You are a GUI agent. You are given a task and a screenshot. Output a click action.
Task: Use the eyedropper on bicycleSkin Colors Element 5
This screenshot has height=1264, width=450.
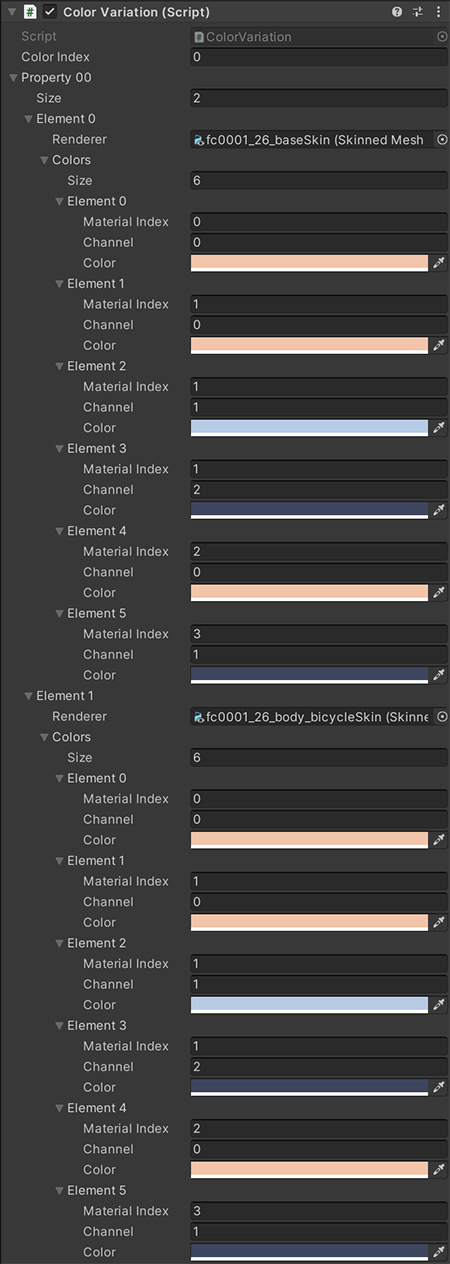[439, 1252]
